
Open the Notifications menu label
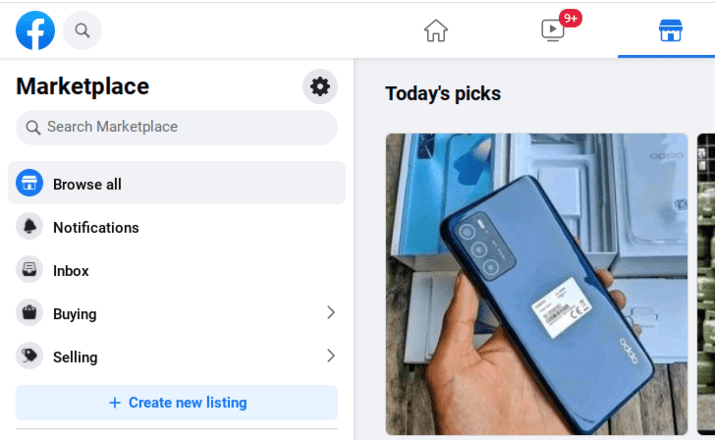96,227
